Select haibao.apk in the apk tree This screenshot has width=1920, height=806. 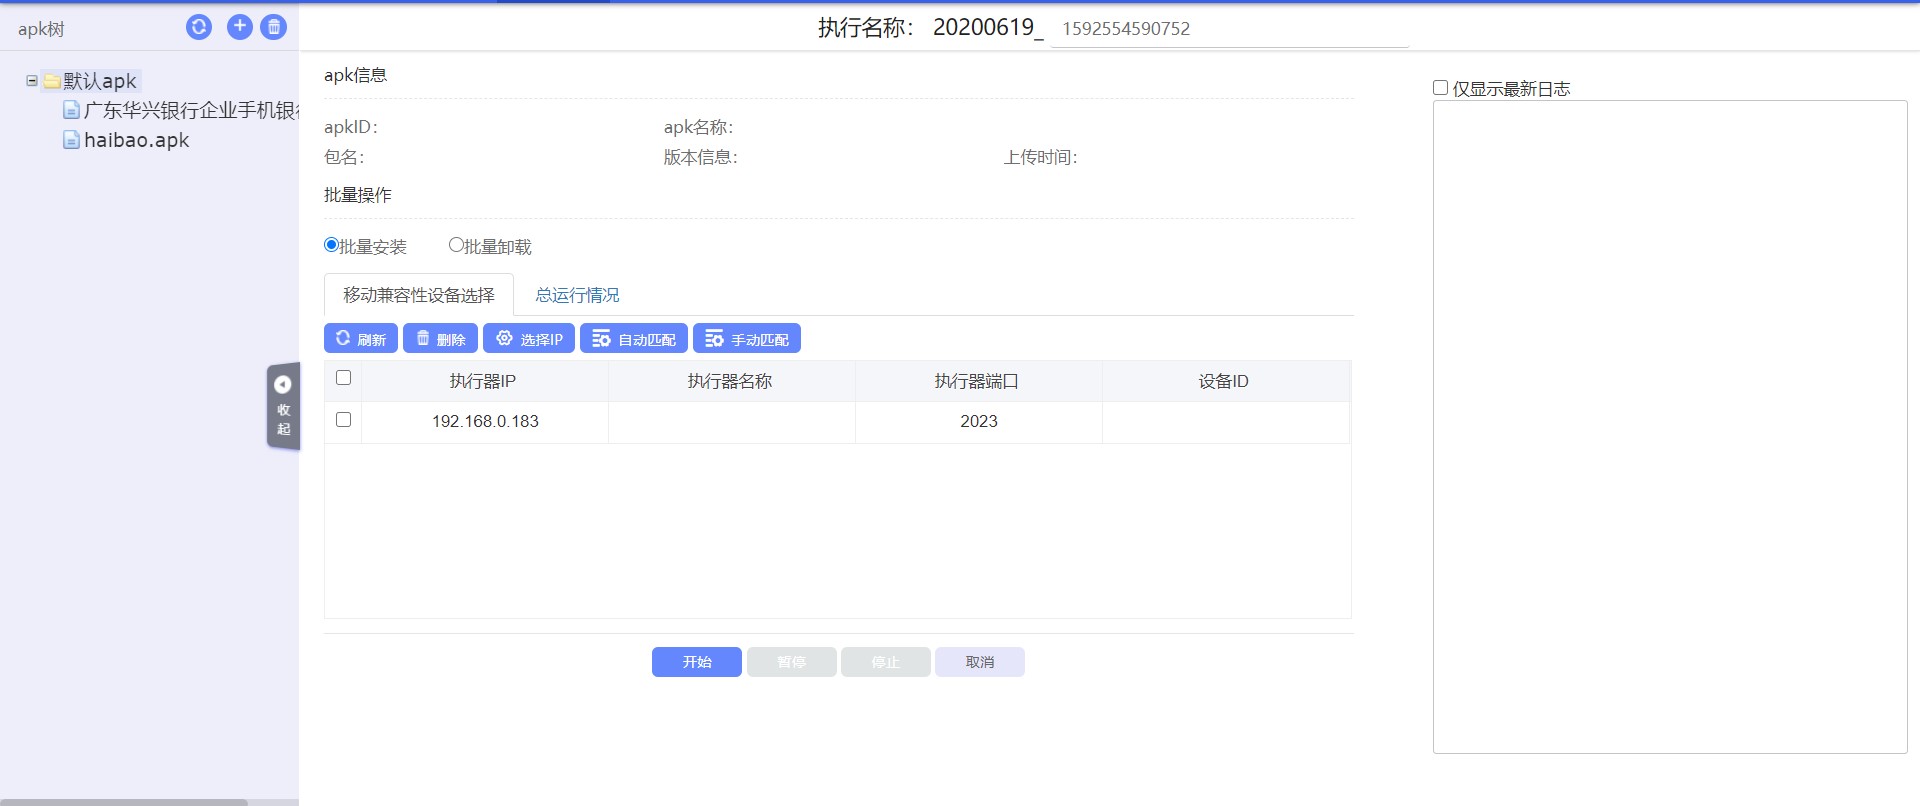(136, 140)
